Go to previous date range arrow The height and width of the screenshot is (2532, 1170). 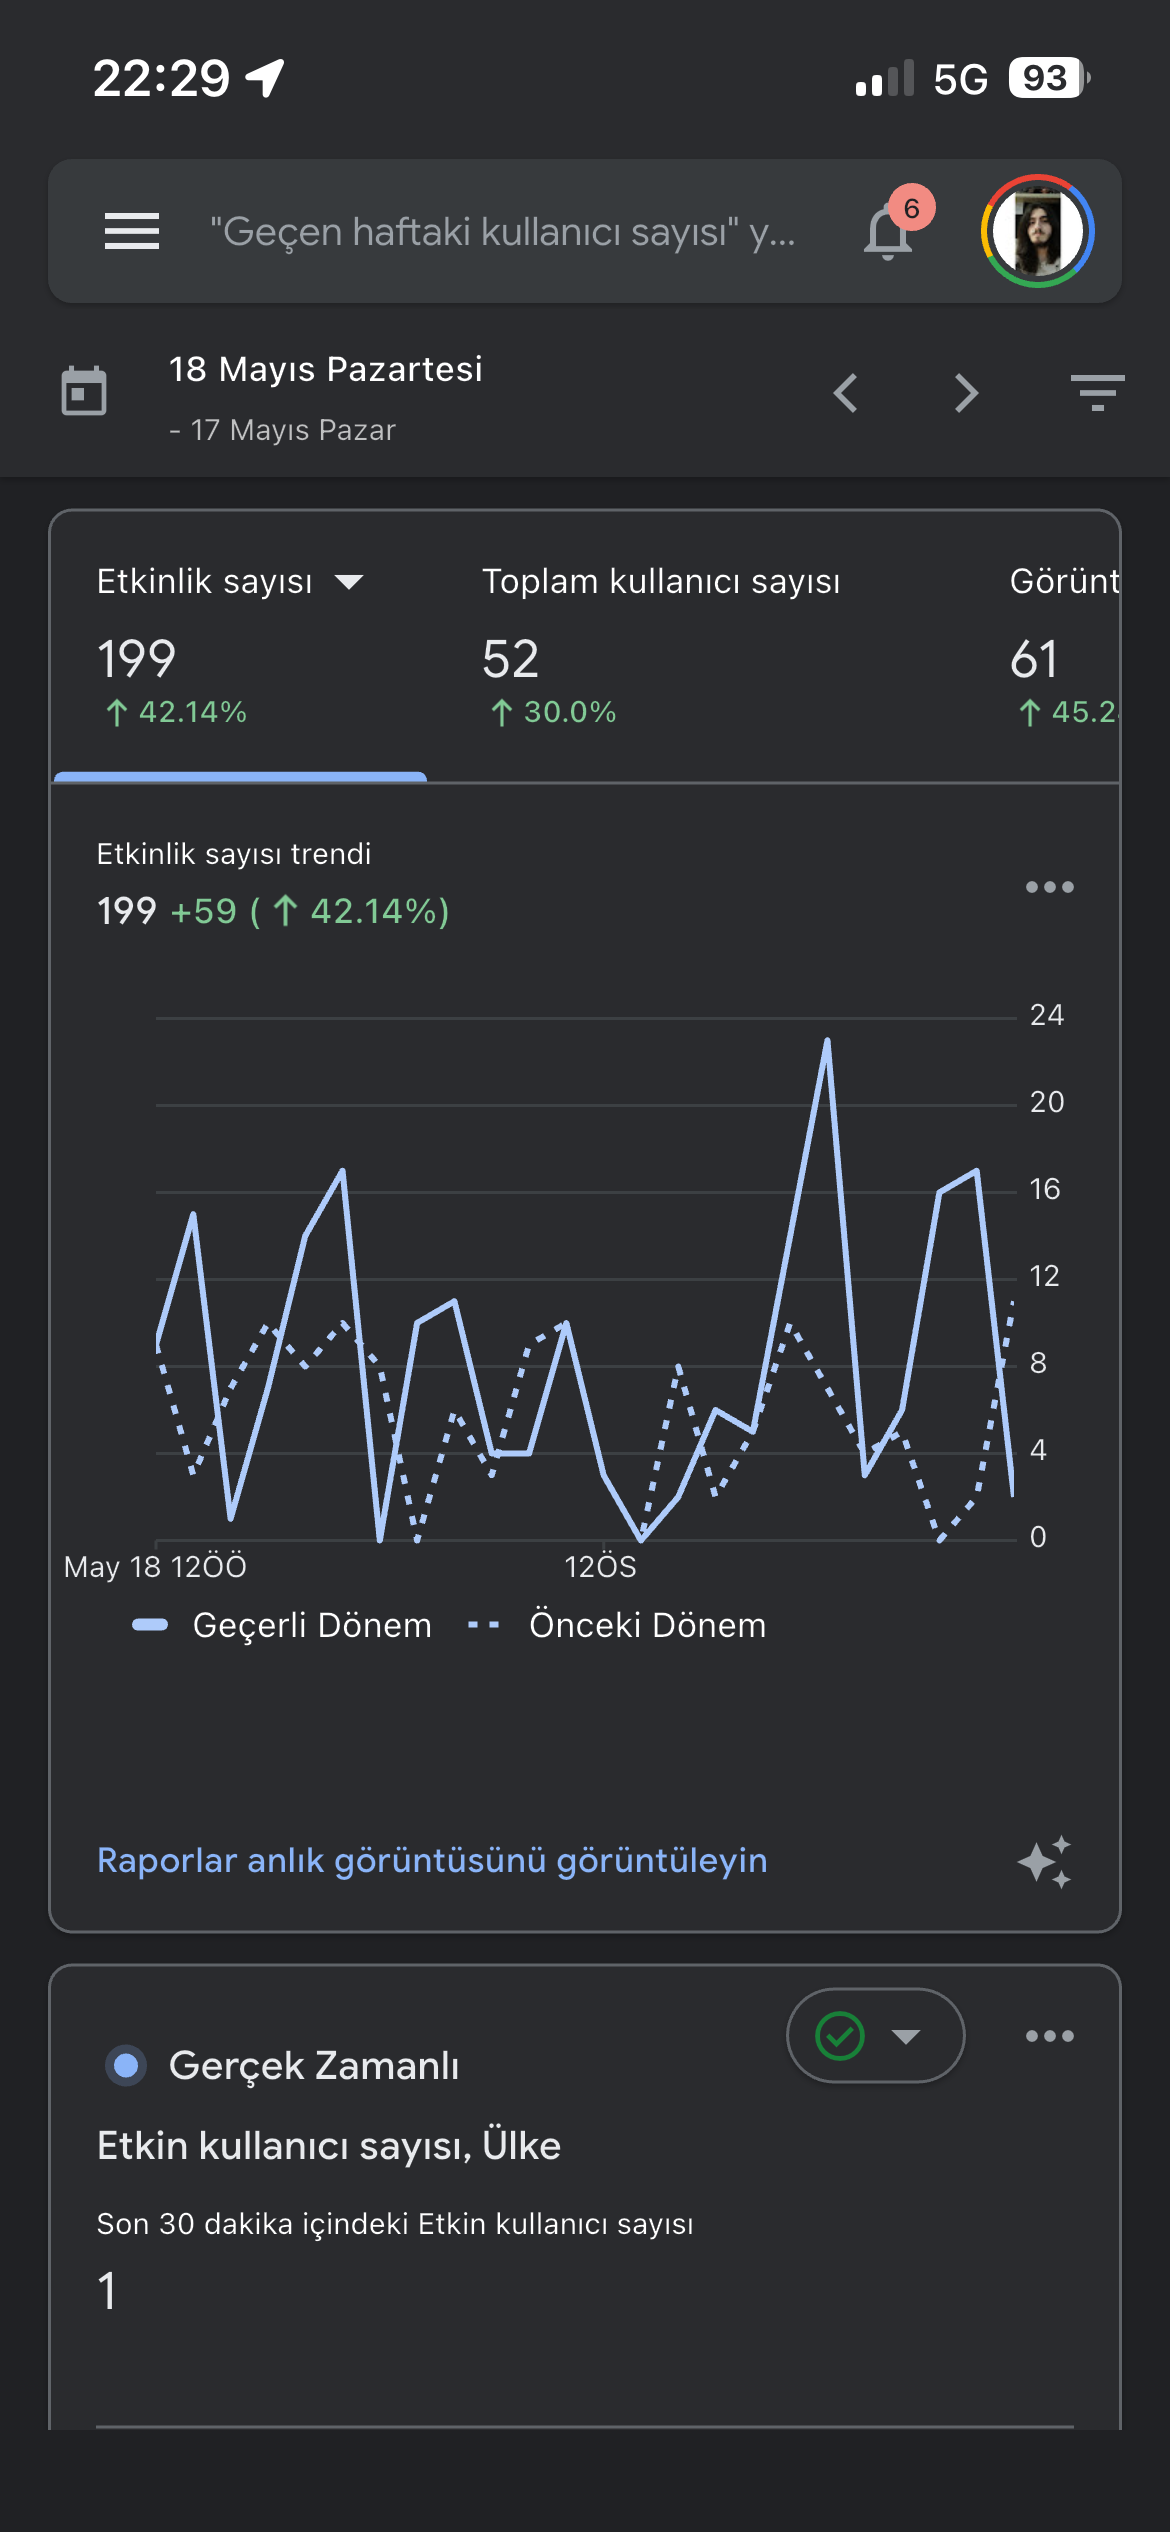click(846, 393)
